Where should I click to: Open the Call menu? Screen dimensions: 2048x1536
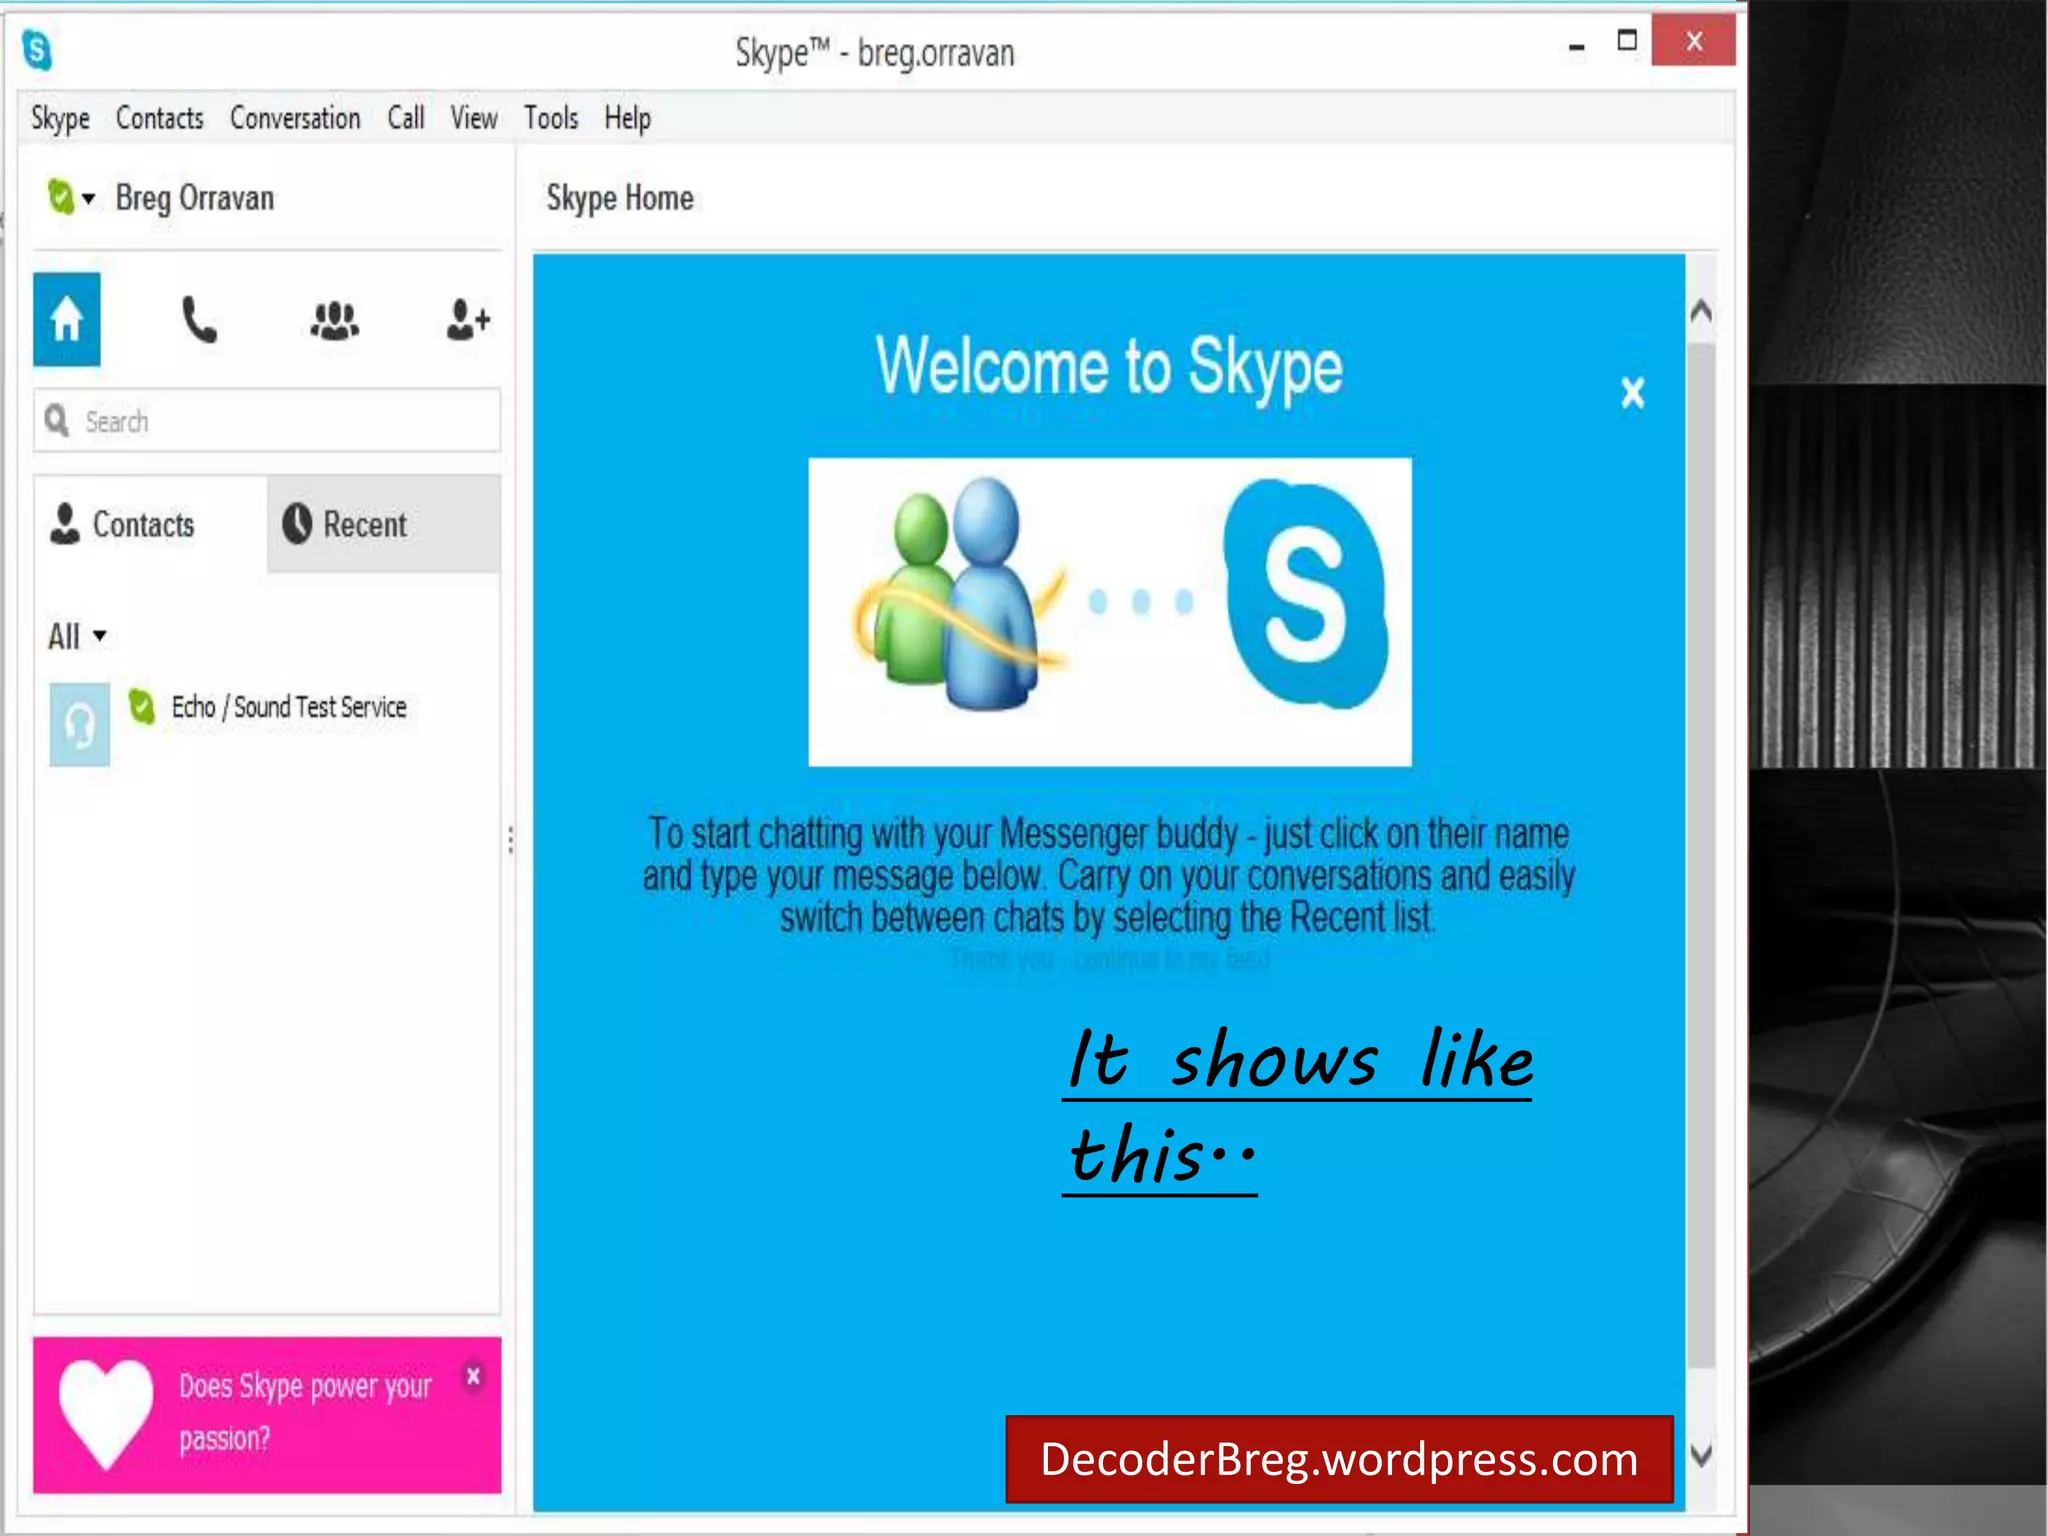tap(406, 118)
